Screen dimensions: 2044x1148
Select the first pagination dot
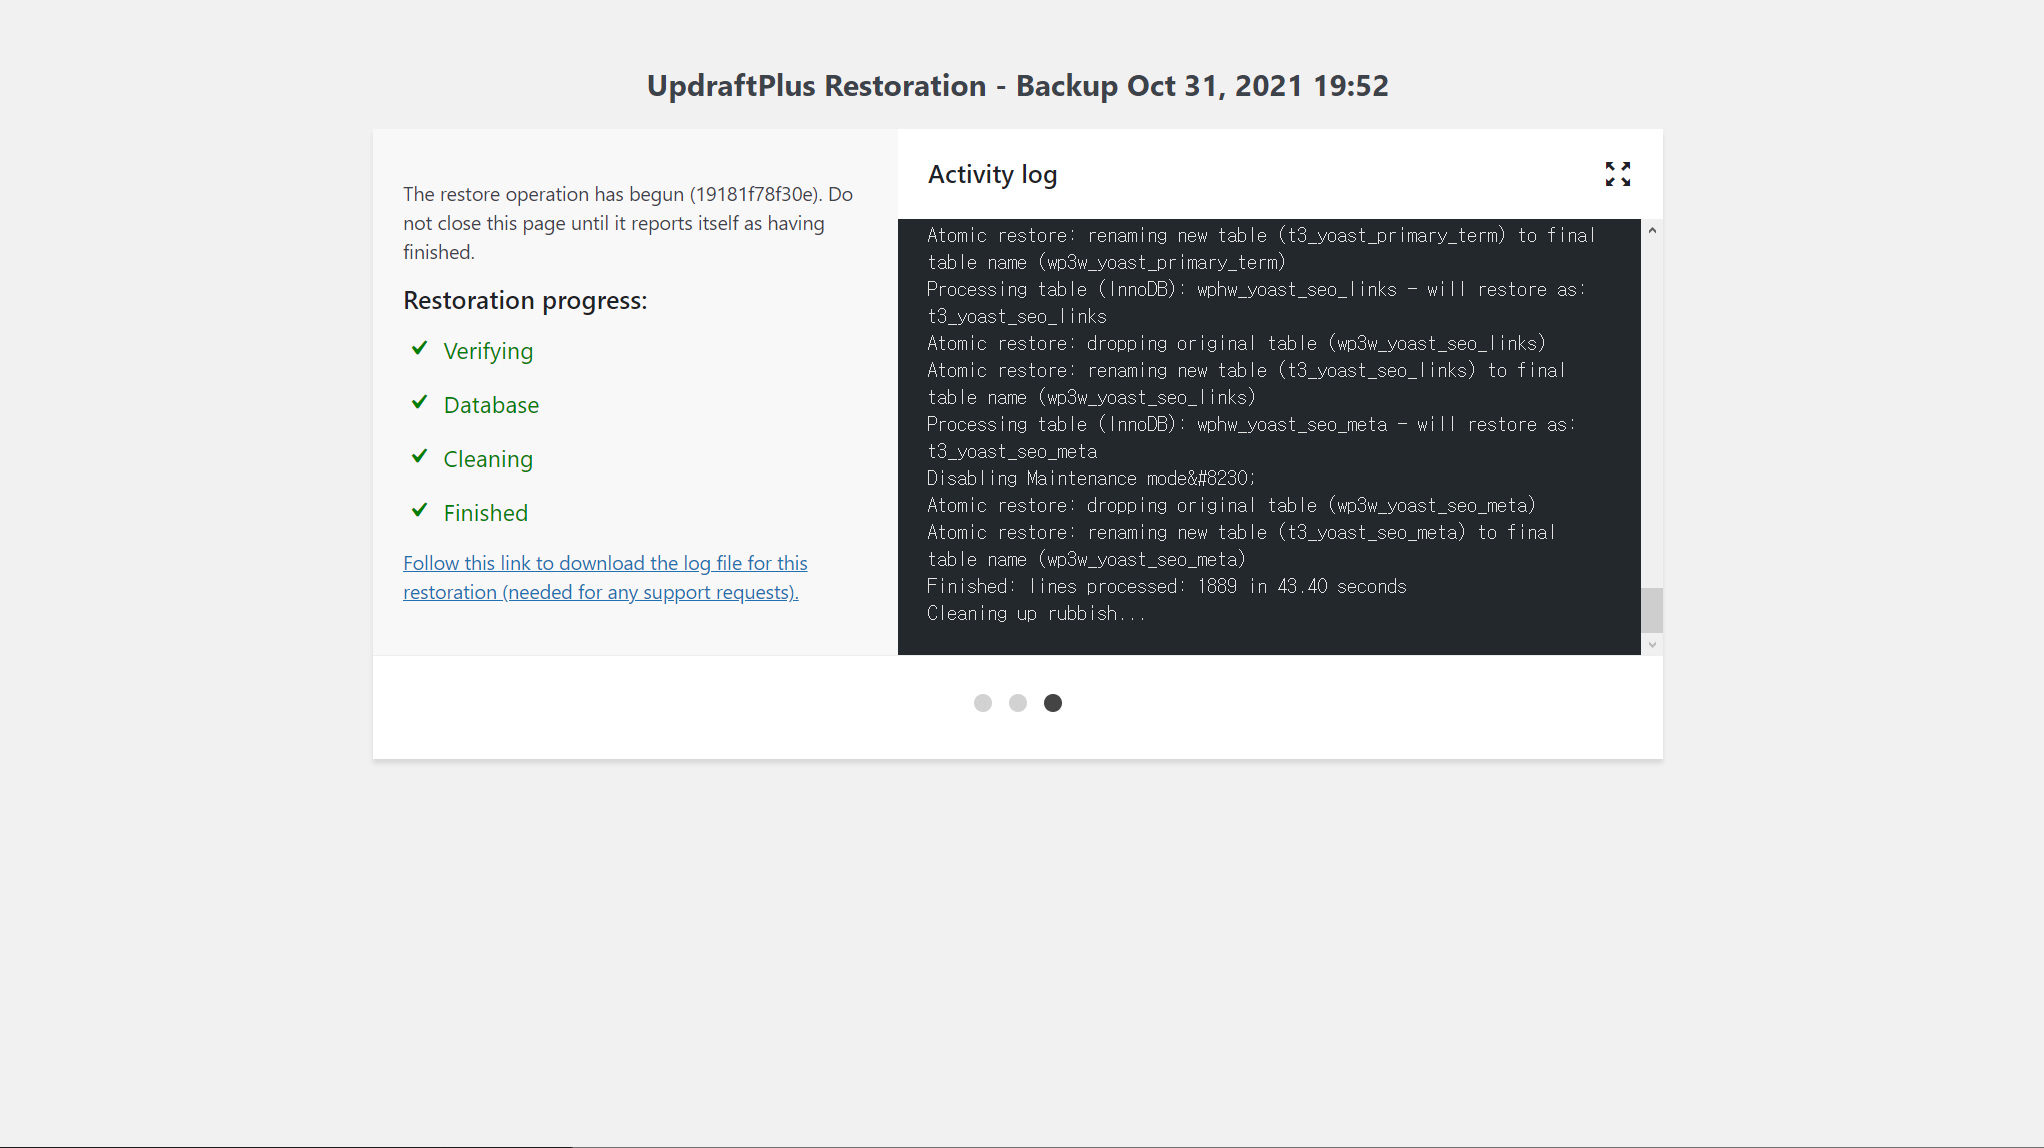pyautogui.click(x=983, y=703)
